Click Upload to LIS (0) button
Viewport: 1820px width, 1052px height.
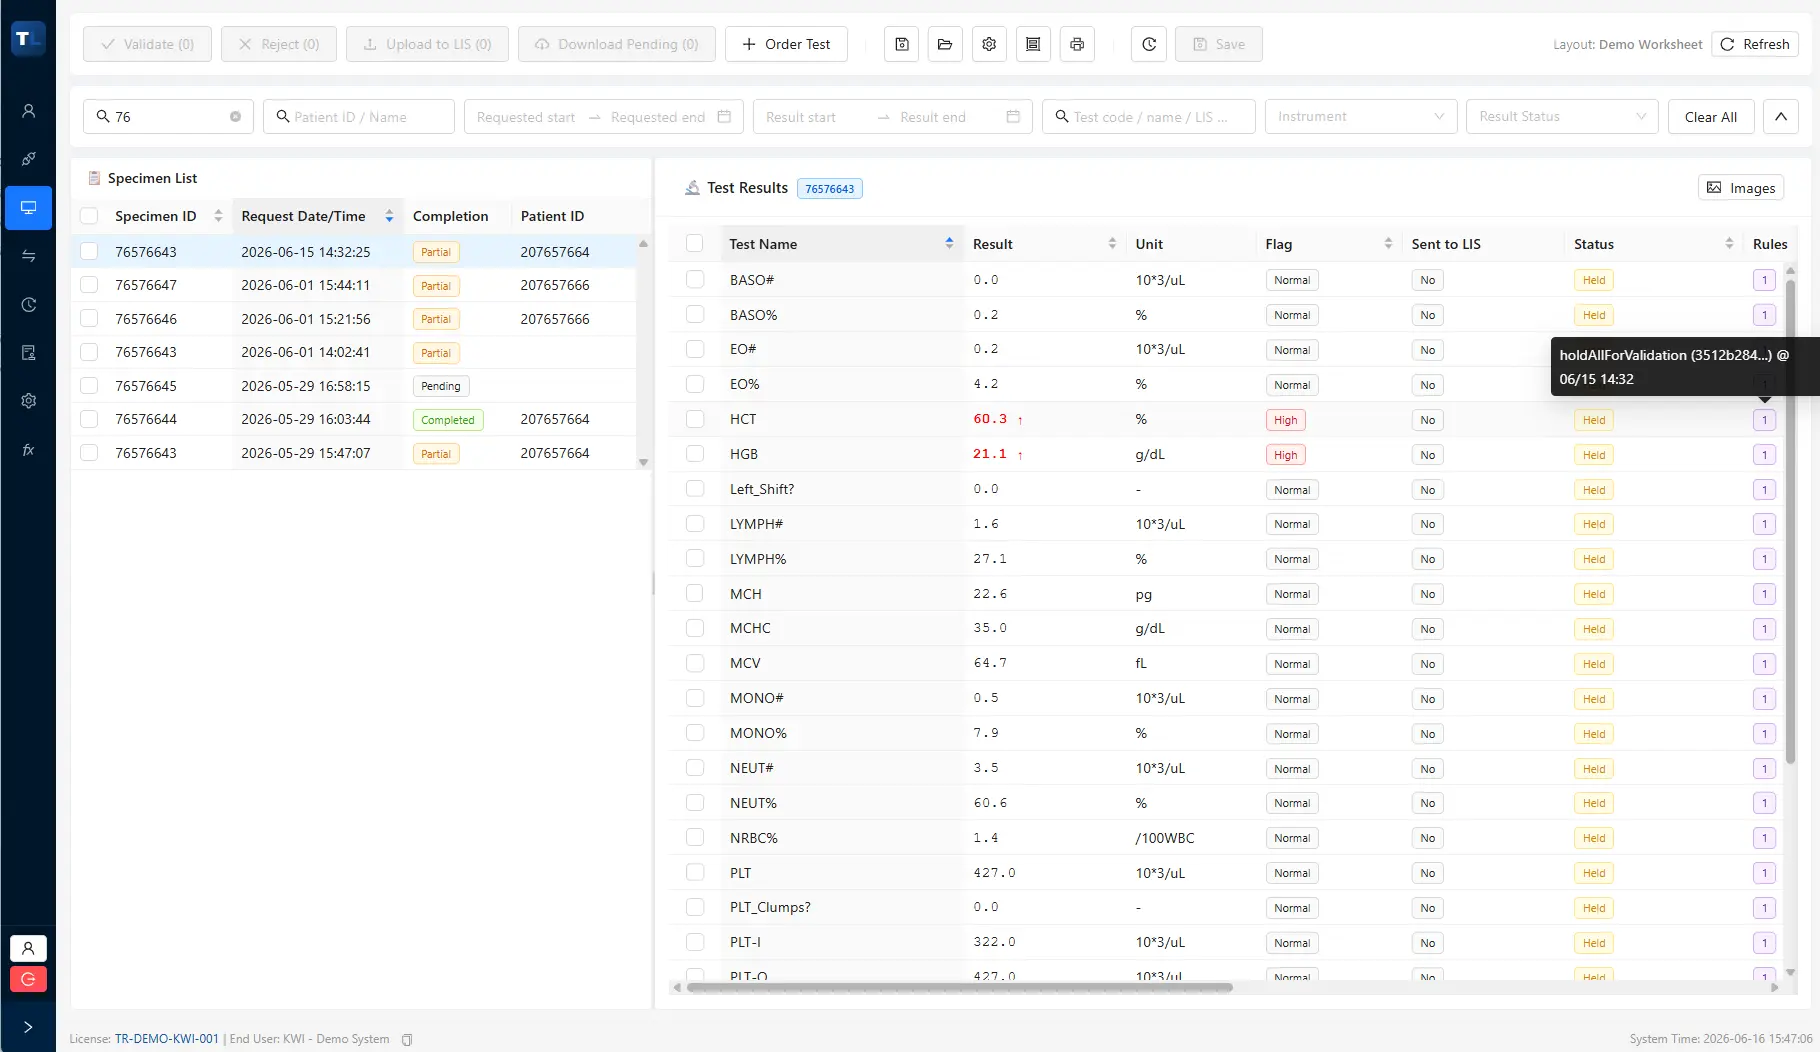pos(427,44)
